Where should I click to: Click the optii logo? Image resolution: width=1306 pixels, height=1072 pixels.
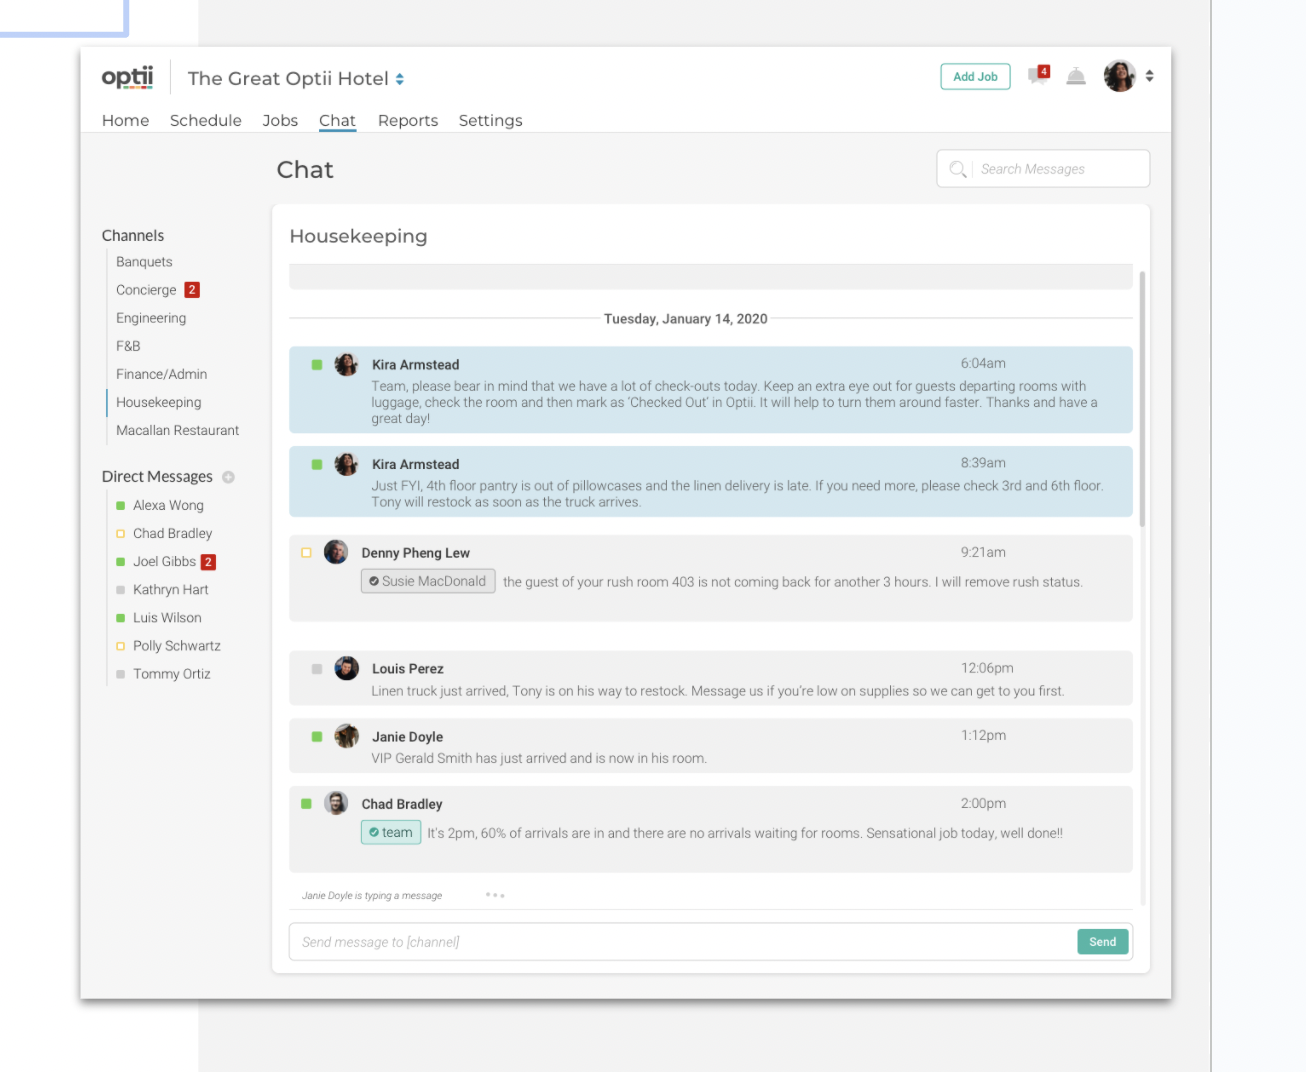click(x=127, y=77)
